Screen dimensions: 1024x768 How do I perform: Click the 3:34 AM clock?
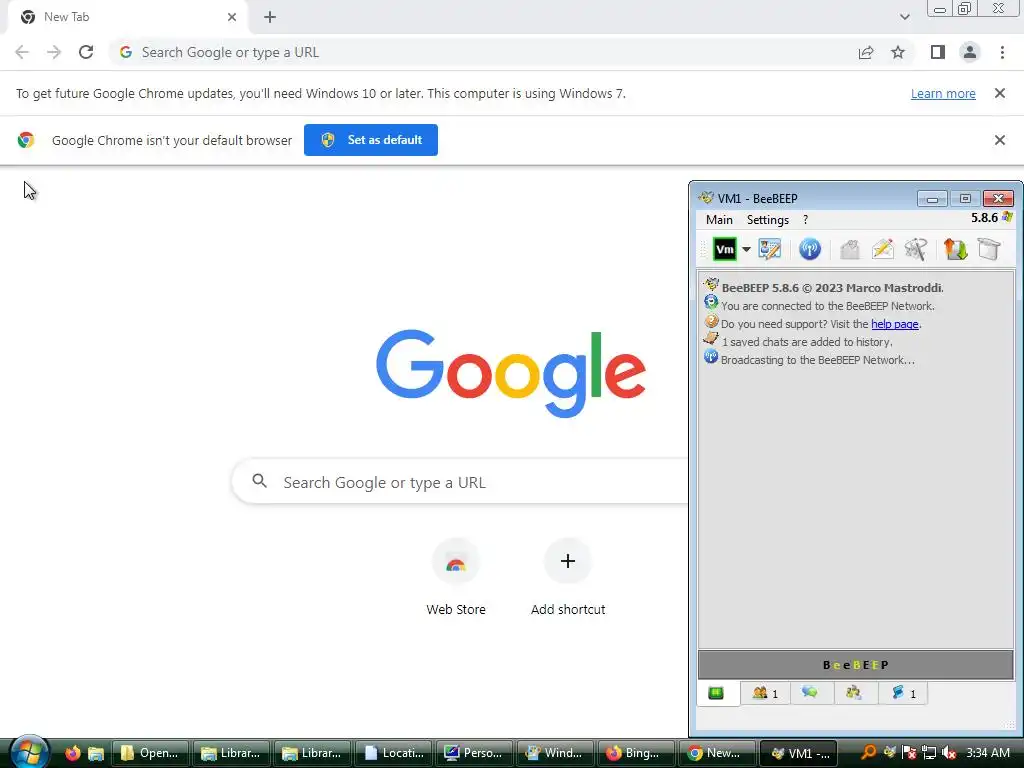click(988, 752)
